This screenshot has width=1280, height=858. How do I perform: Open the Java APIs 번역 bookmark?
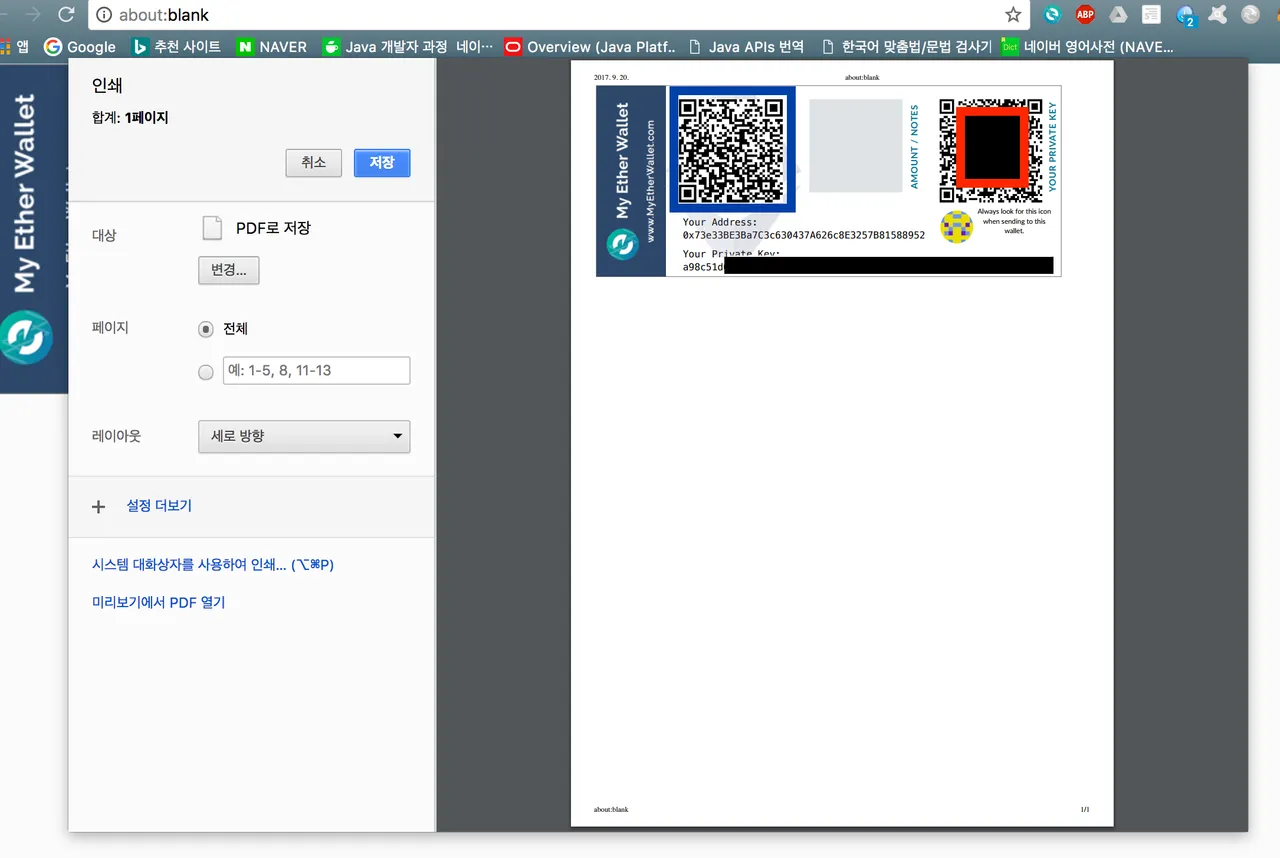coord(746,46)
